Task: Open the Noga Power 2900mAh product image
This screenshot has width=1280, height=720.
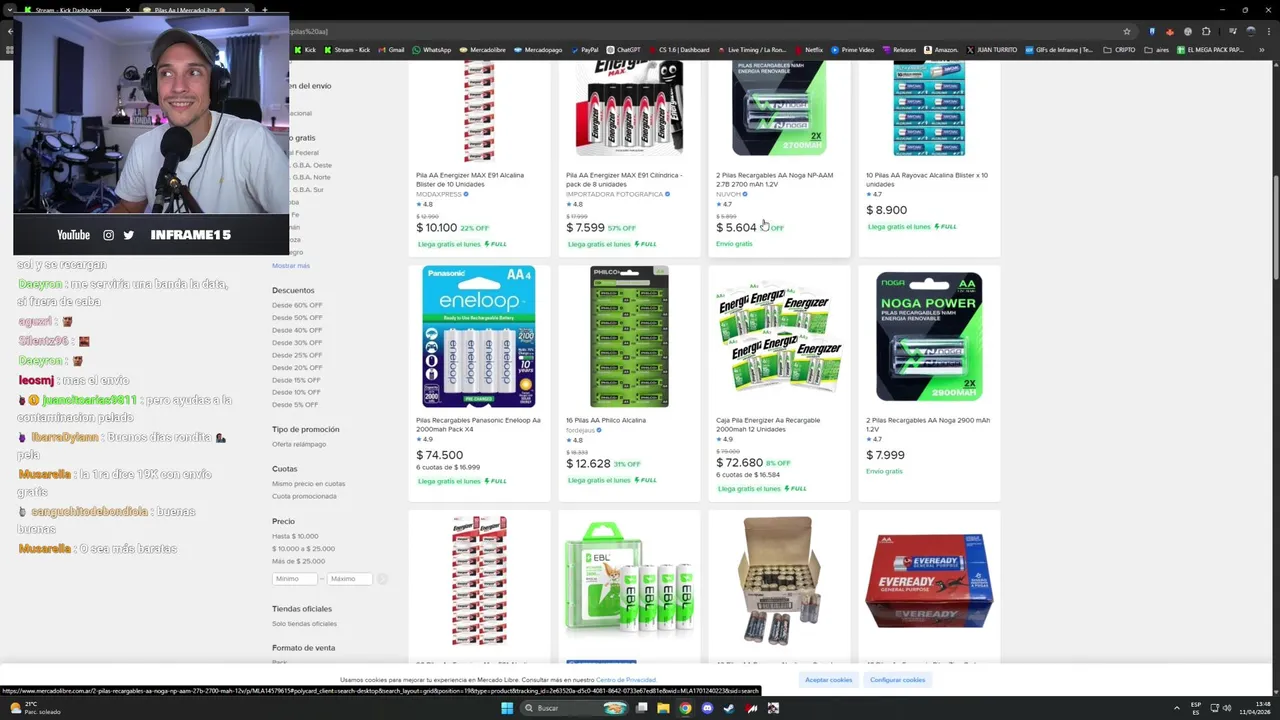Action: (x=929, y=337)
